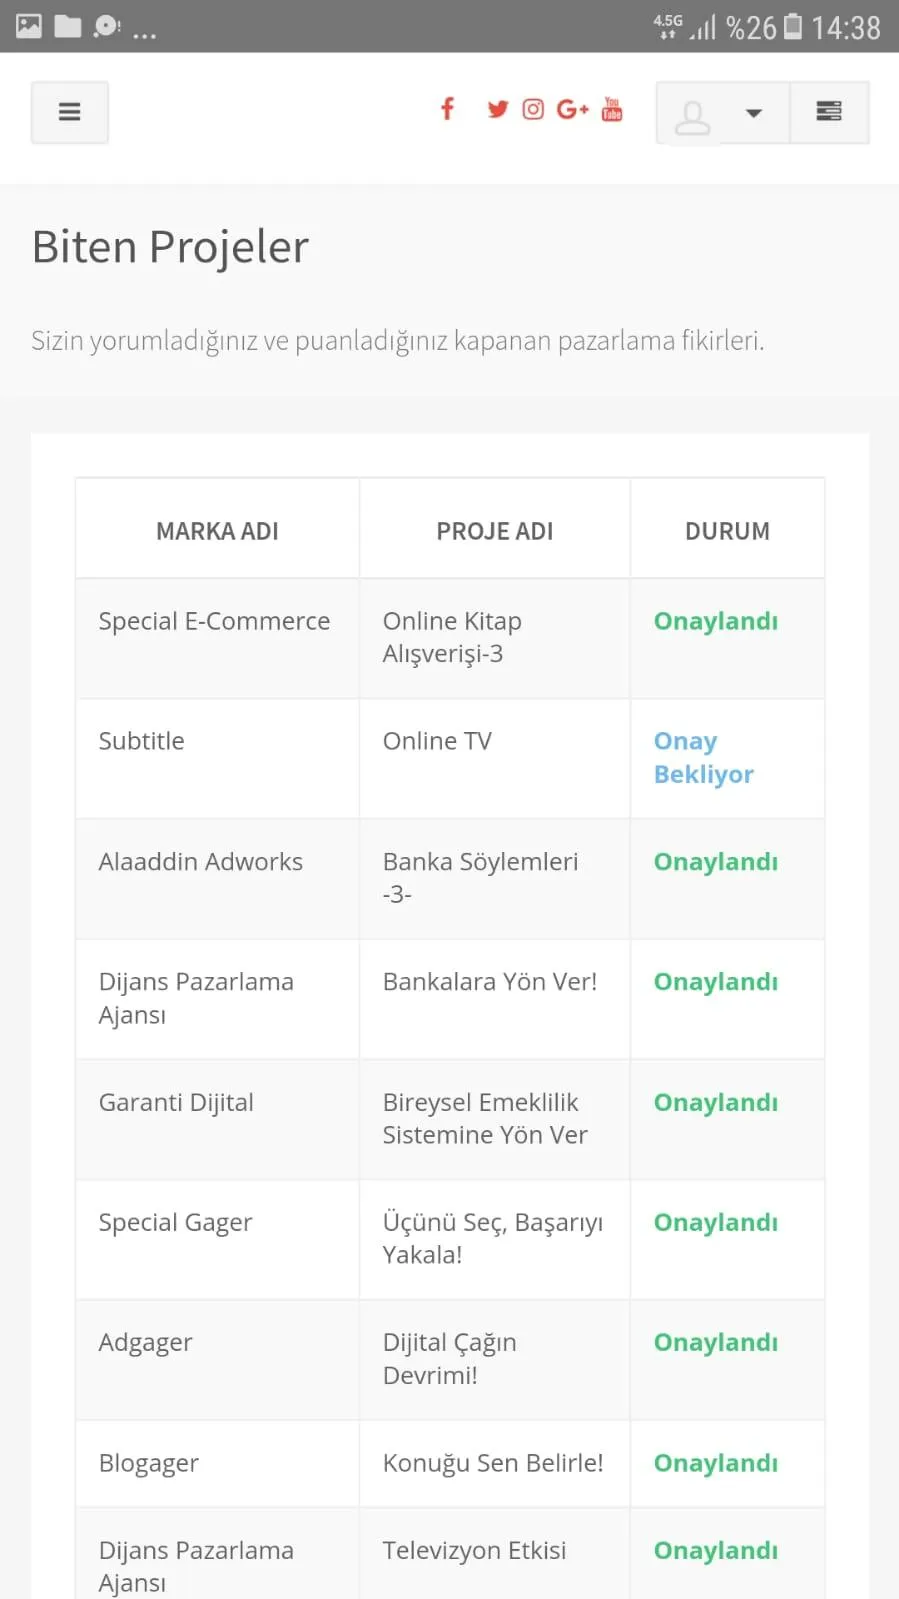The width and height of the screenshot is (899, 1599).
Task: Click the user avatar icon
Action: (x=692, y=117)
